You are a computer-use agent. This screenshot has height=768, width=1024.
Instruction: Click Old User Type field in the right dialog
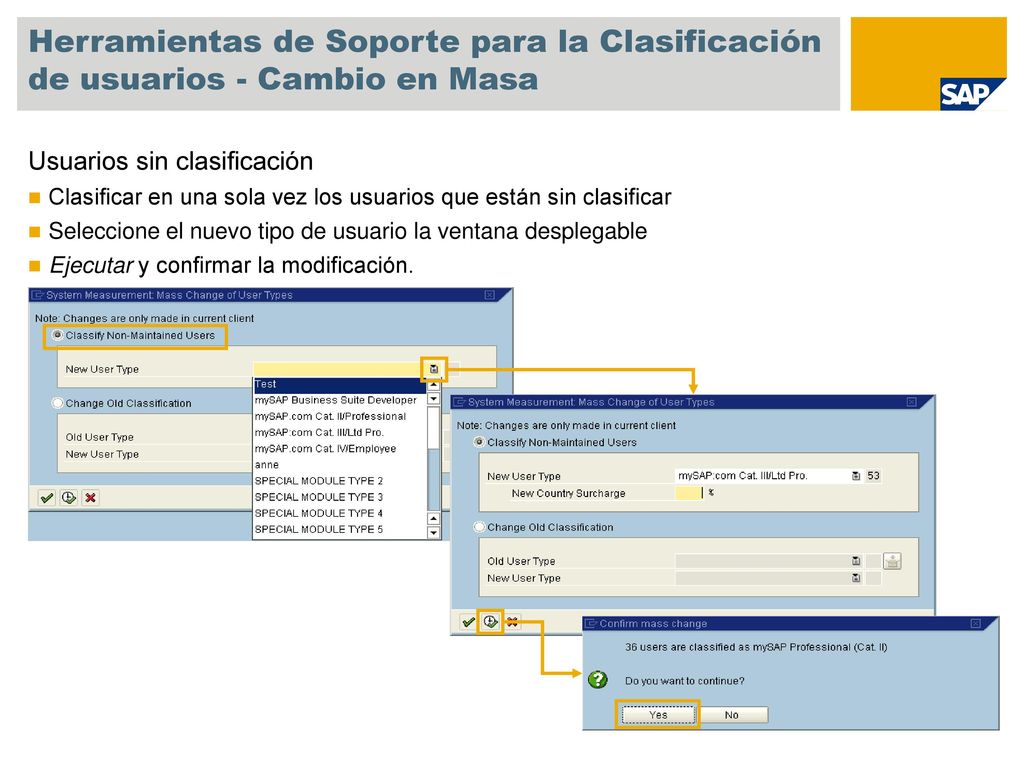click(x=762, y=561)
